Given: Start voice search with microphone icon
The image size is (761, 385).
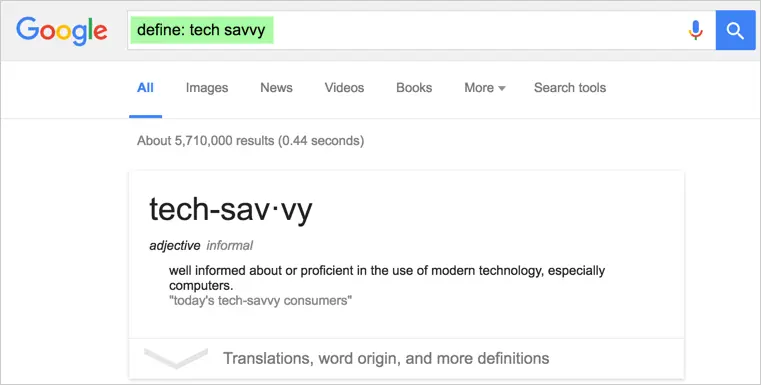Looking at the screenshot, I should point(695,30).
